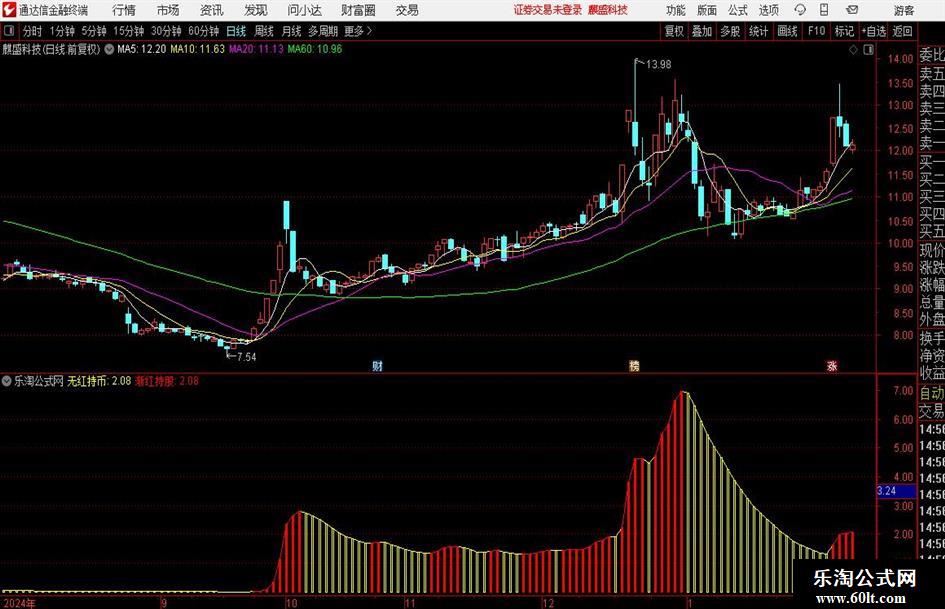Open the 财富圈 menu
Screen dimensions: 945x609
click(358, 10)
